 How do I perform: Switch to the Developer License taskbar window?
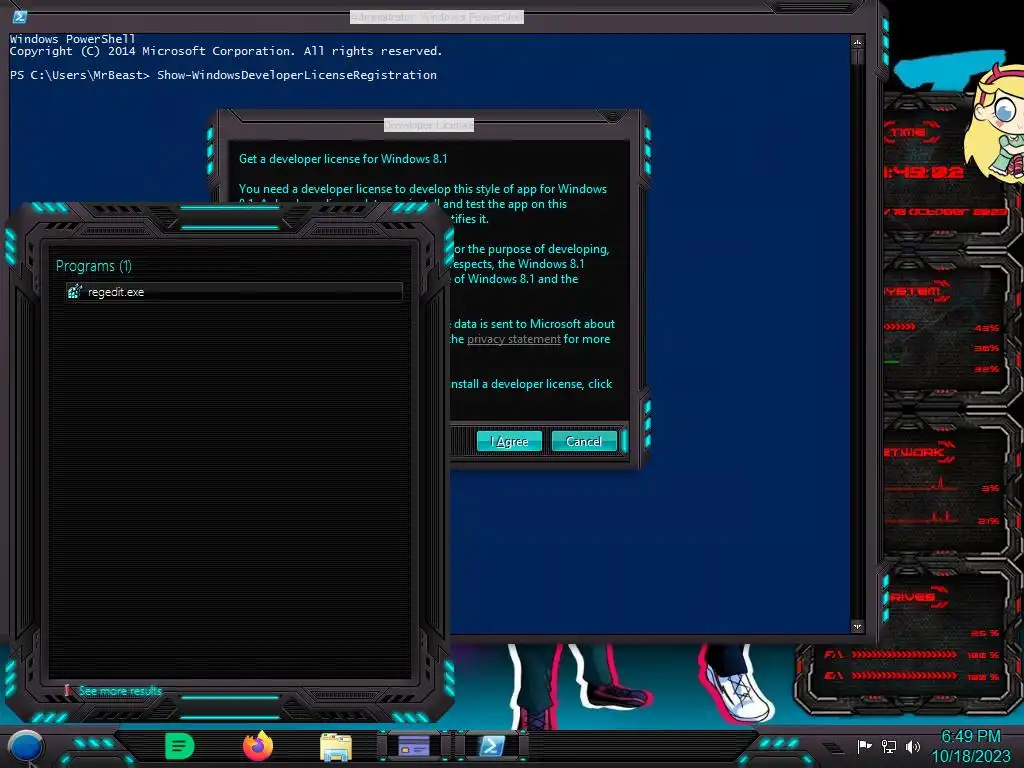click(414, 746)
